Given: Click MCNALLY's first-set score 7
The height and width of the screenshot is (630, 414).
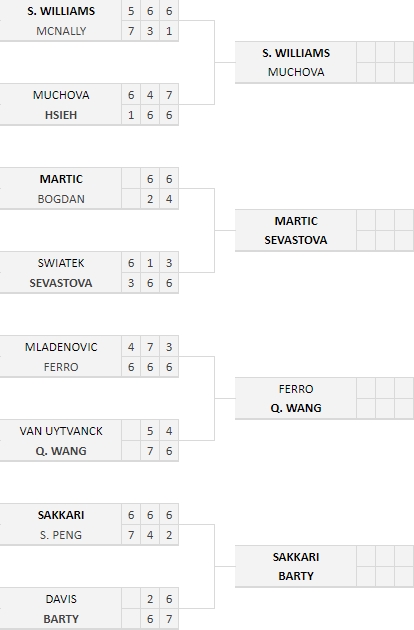Looking at the screenshot, I should (131, 31).
